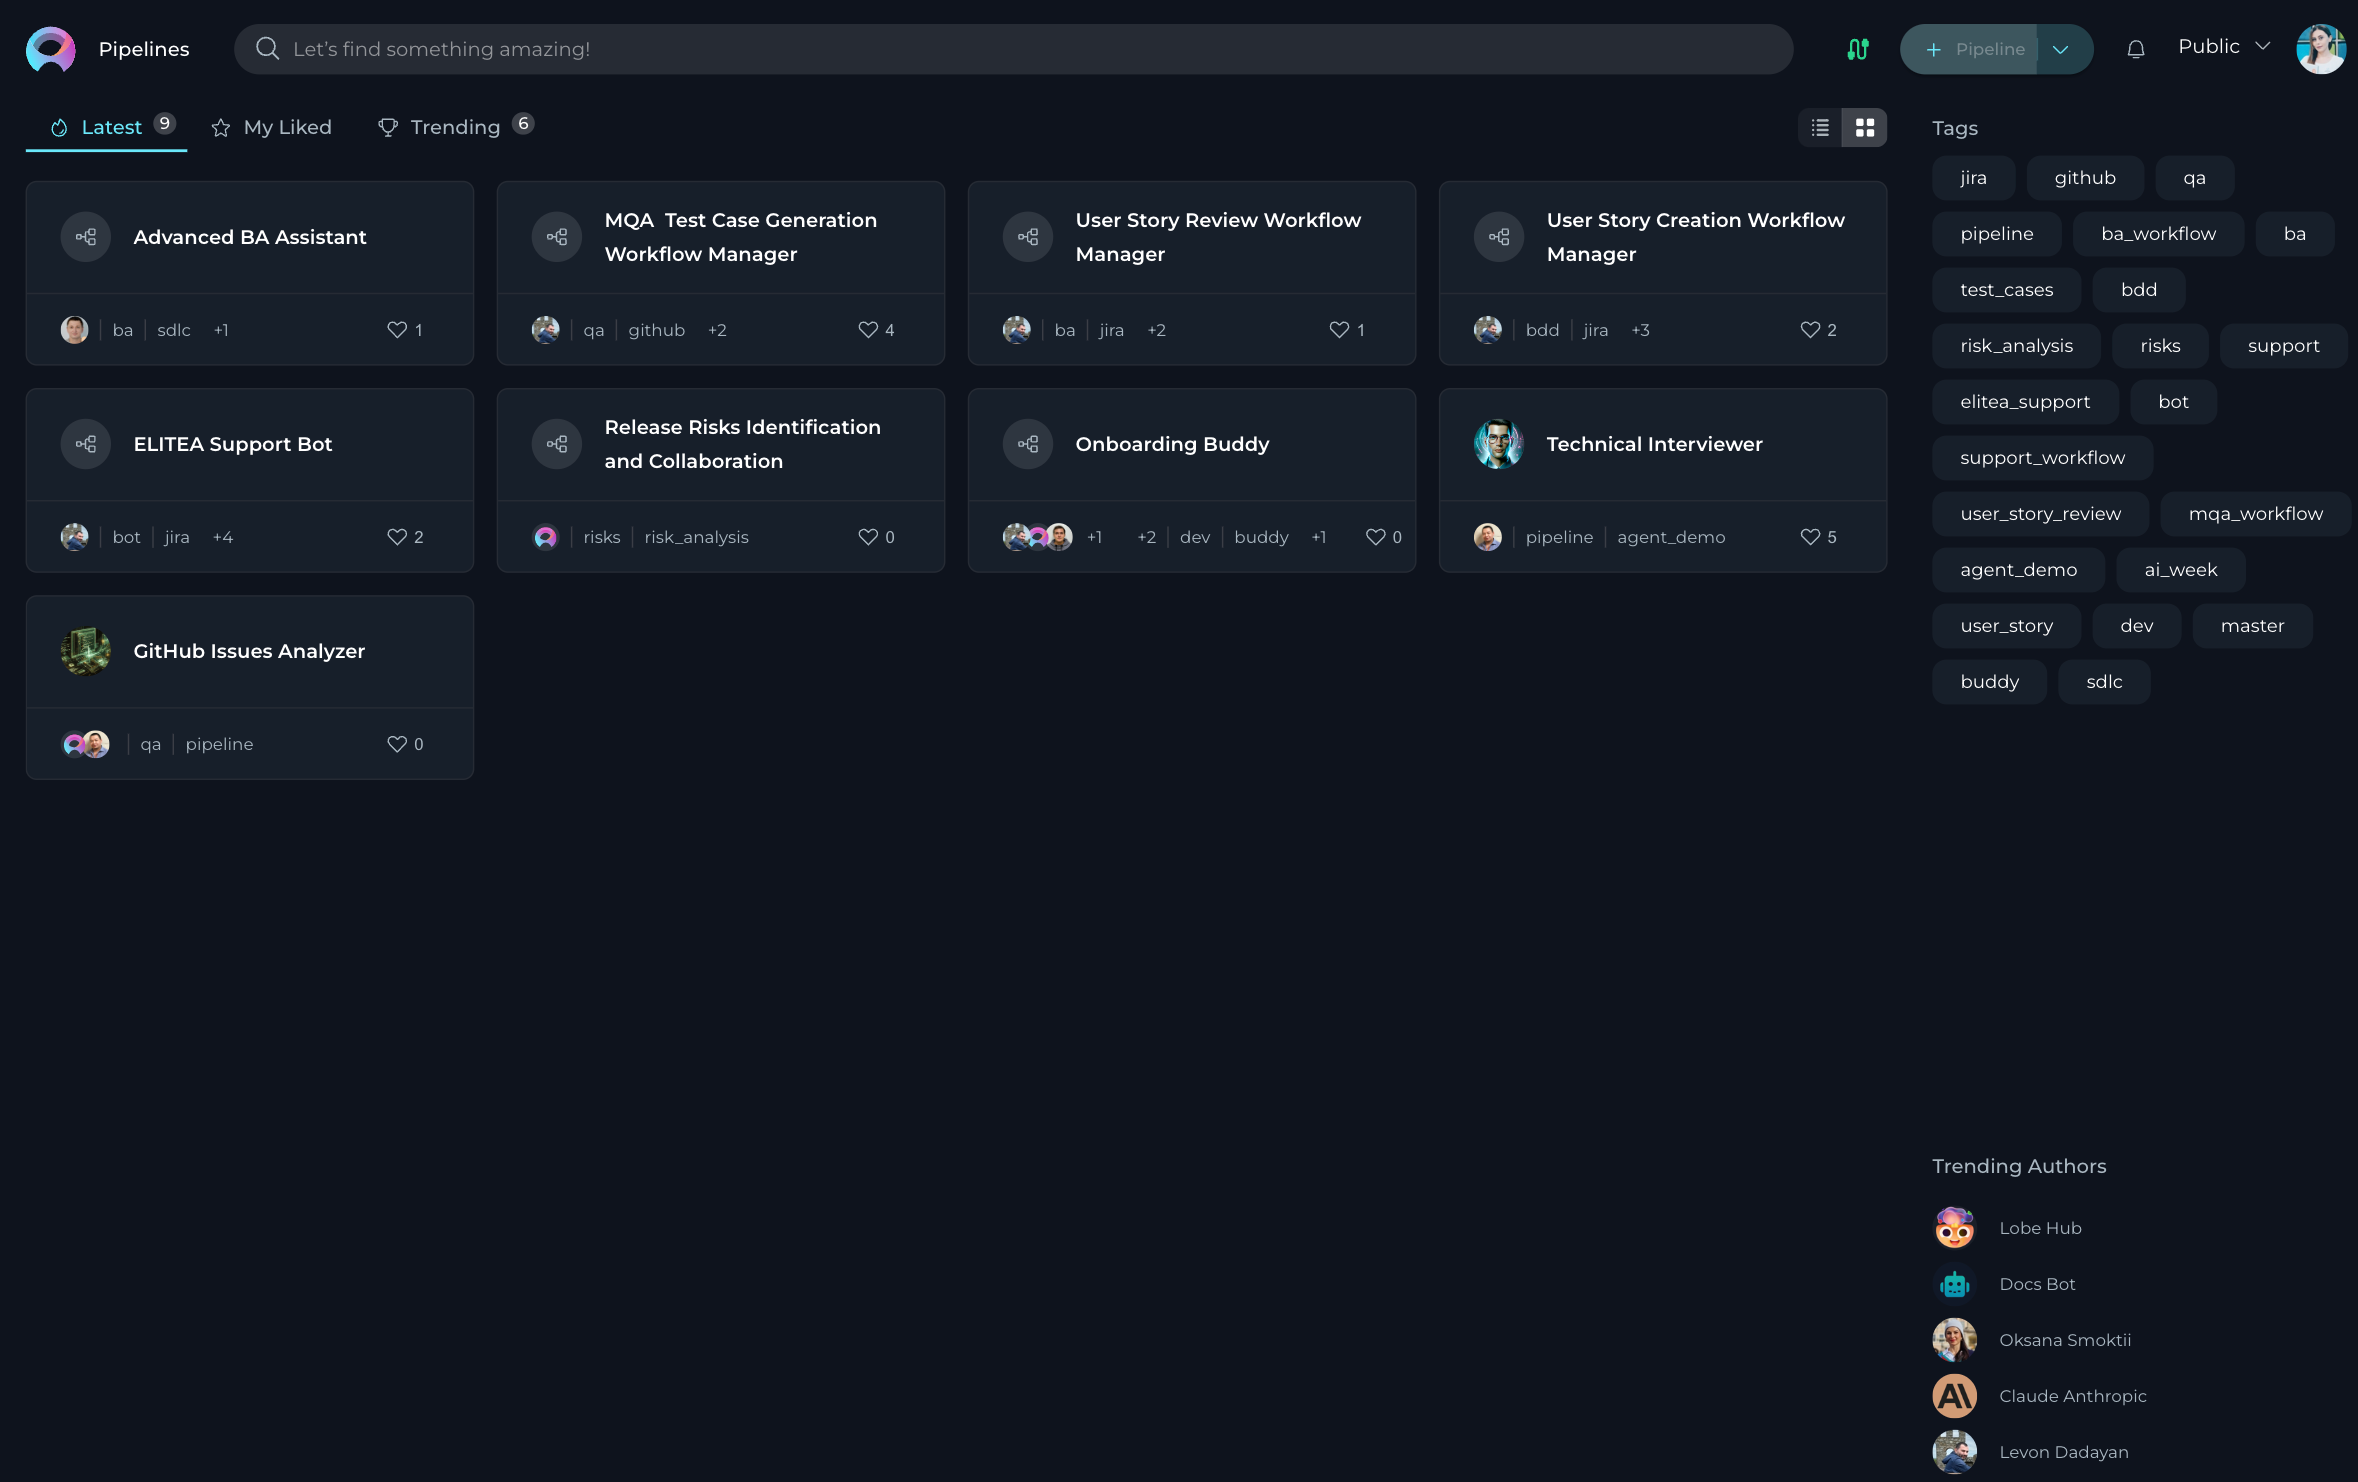Select the My Liked tab

[x=271, y=128]
